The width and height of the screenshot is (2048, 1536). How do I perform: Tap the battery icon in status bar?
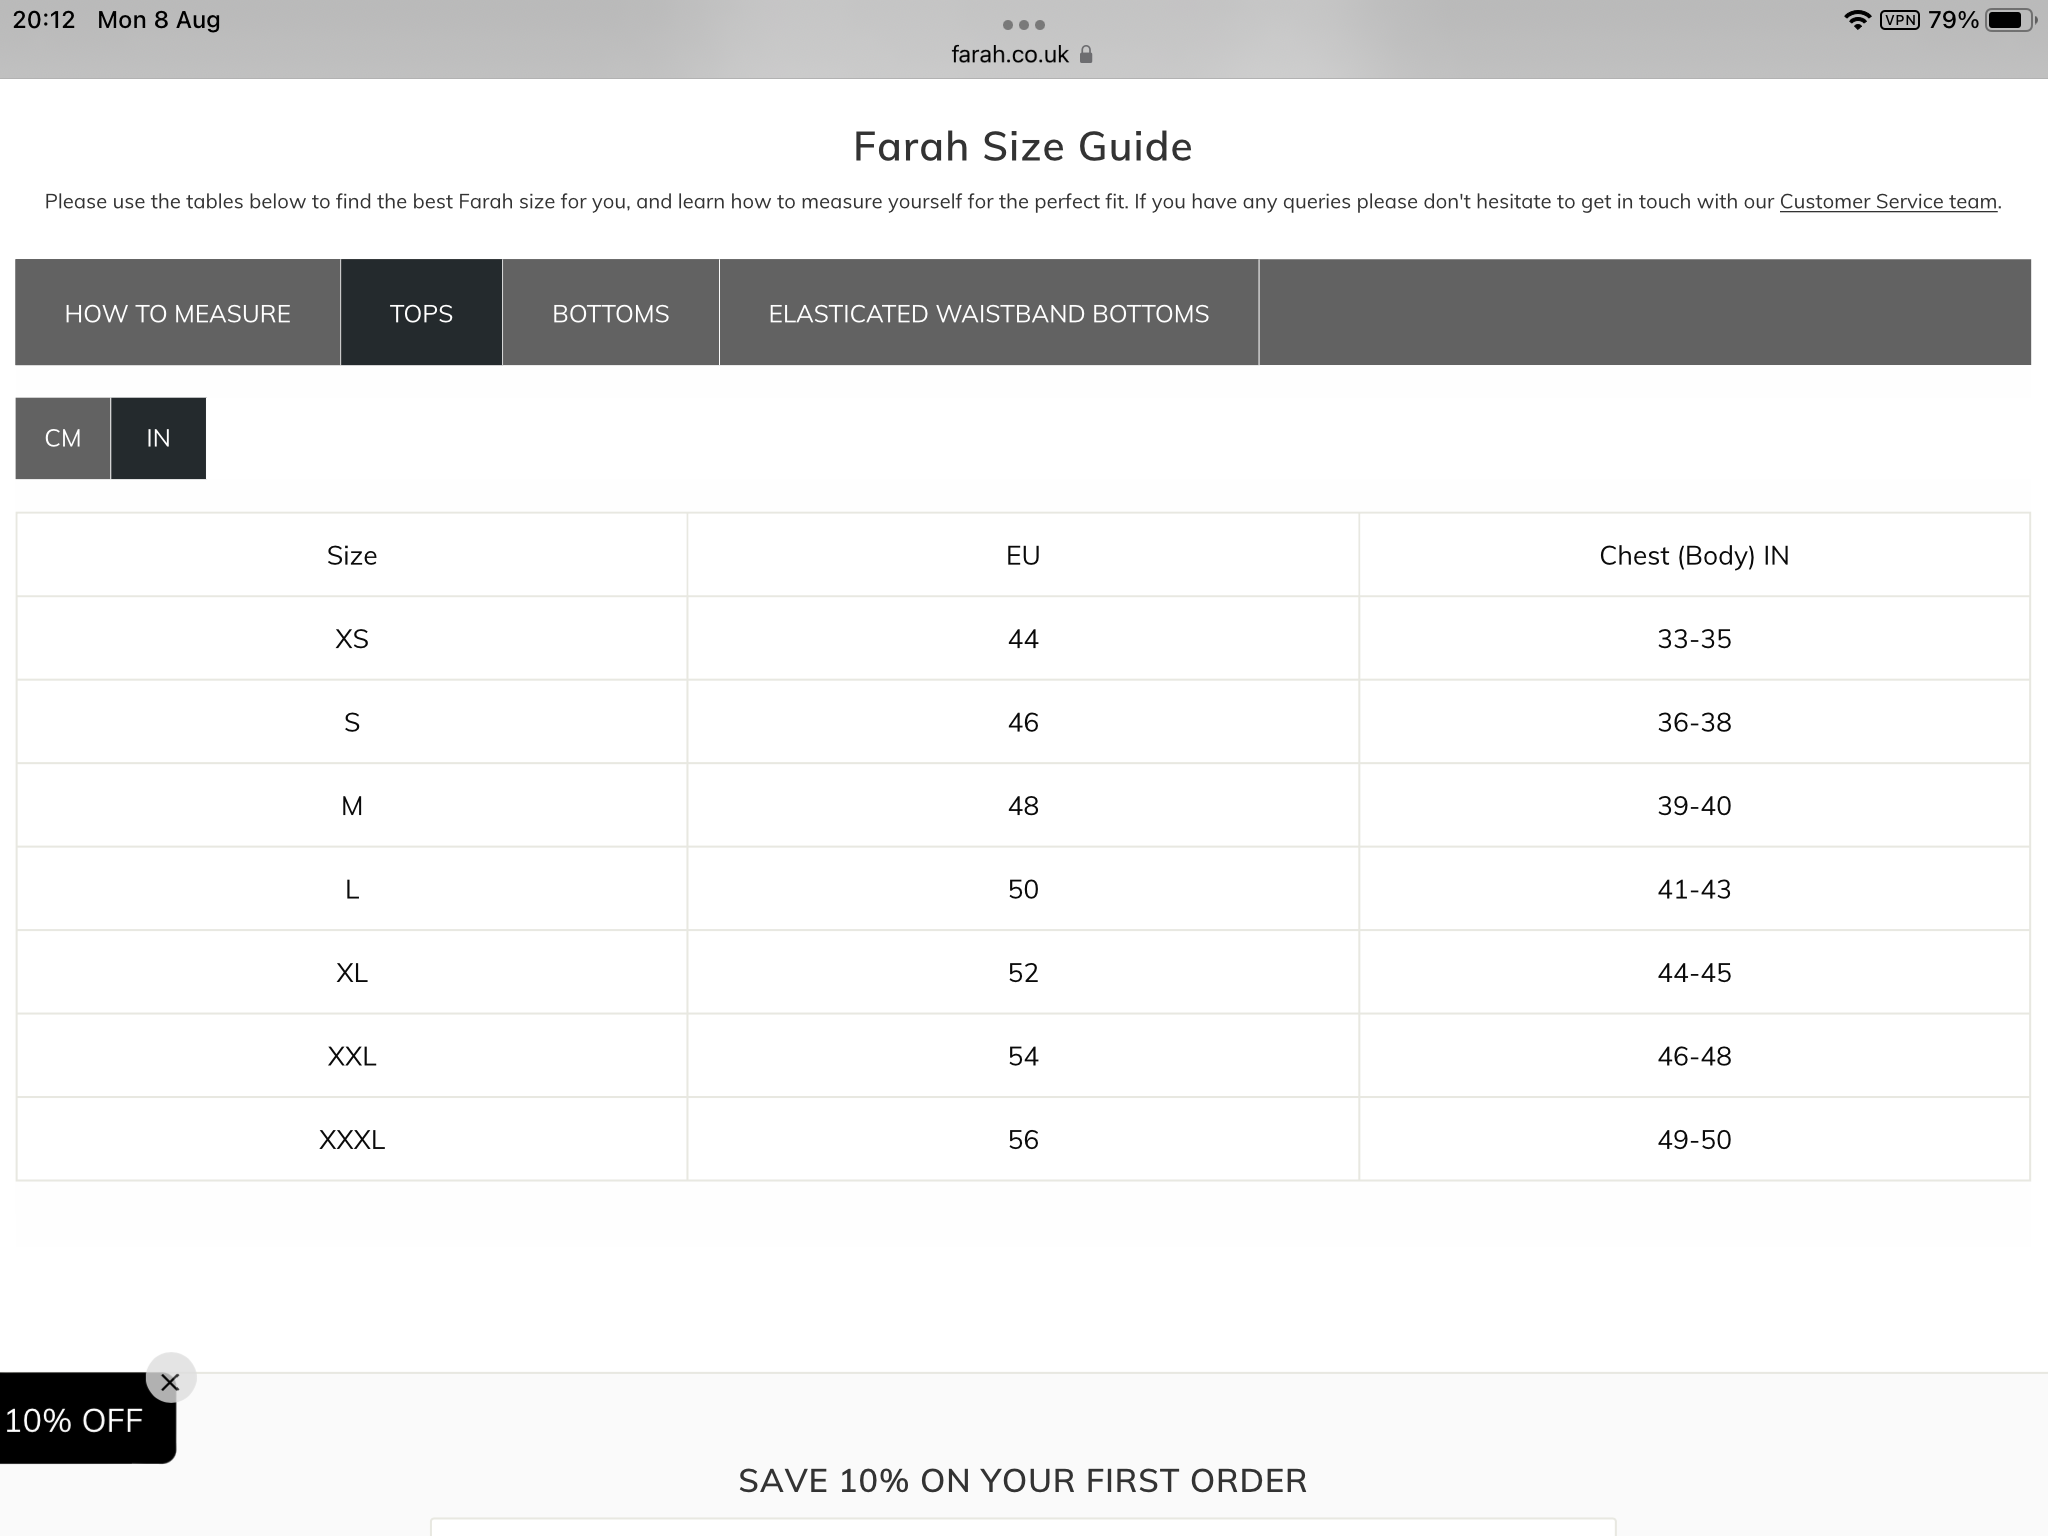tap(2011, 20)
